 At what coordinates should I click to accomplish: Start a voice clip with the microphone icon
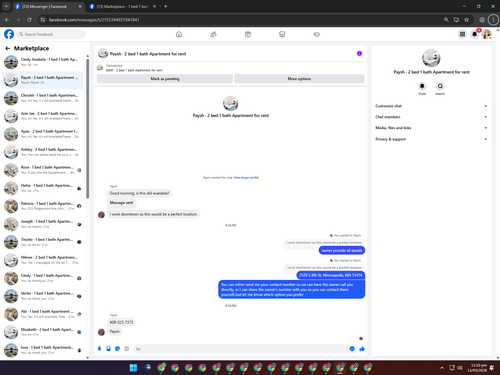(99, 349)
